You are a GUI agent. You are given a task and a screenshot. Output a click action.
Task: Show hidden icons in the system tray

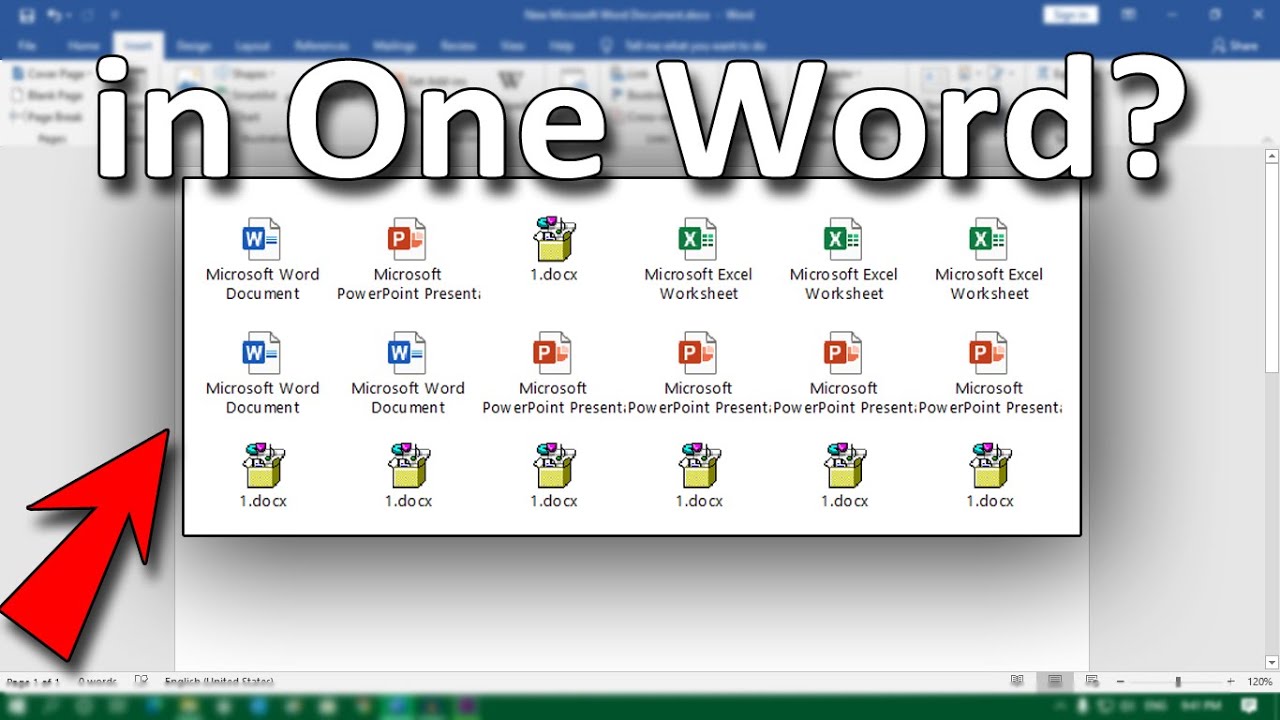(1062, 705)
